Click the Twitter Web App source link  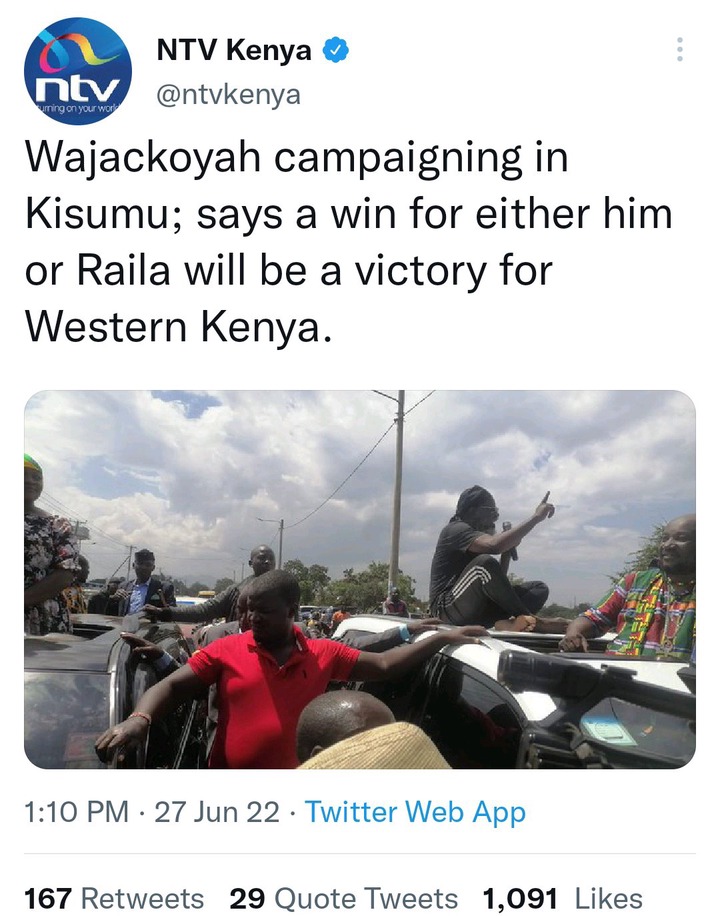coord(416,813)
